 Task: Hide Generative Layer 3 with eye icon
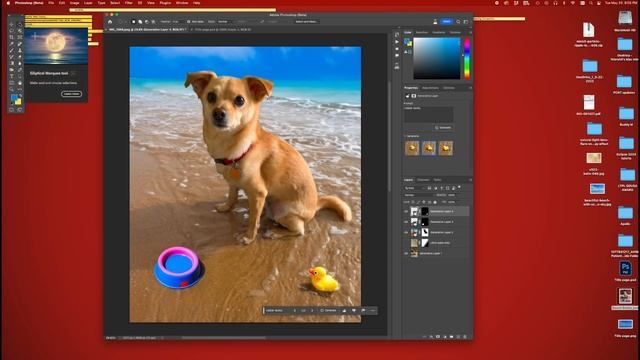(406, 222)
